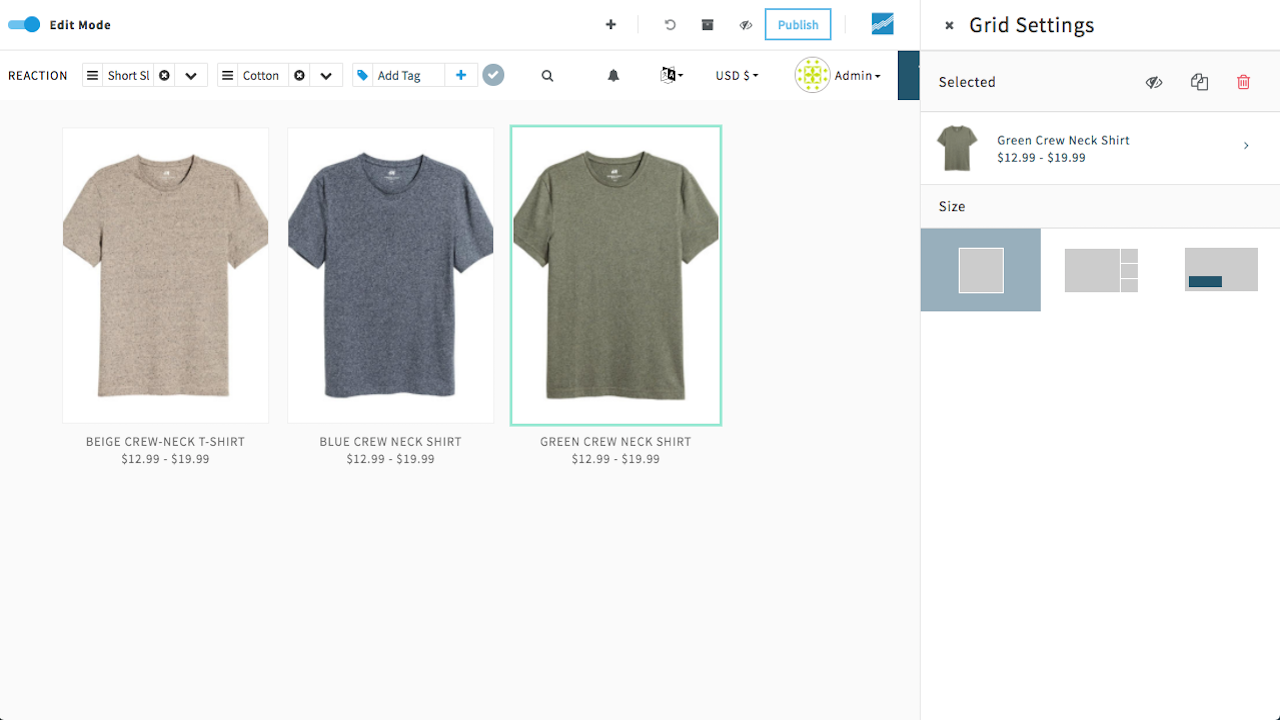Remove the Cotton tag

point(299,76)
